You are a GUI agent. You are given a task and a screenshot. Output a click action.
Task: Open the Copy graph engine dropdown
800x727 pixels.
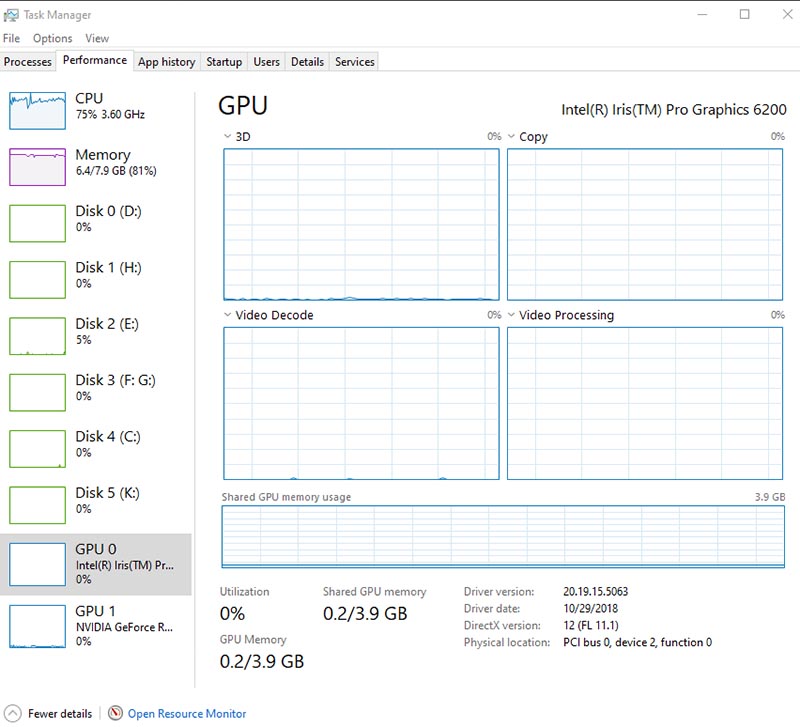(x=511, y=137)
